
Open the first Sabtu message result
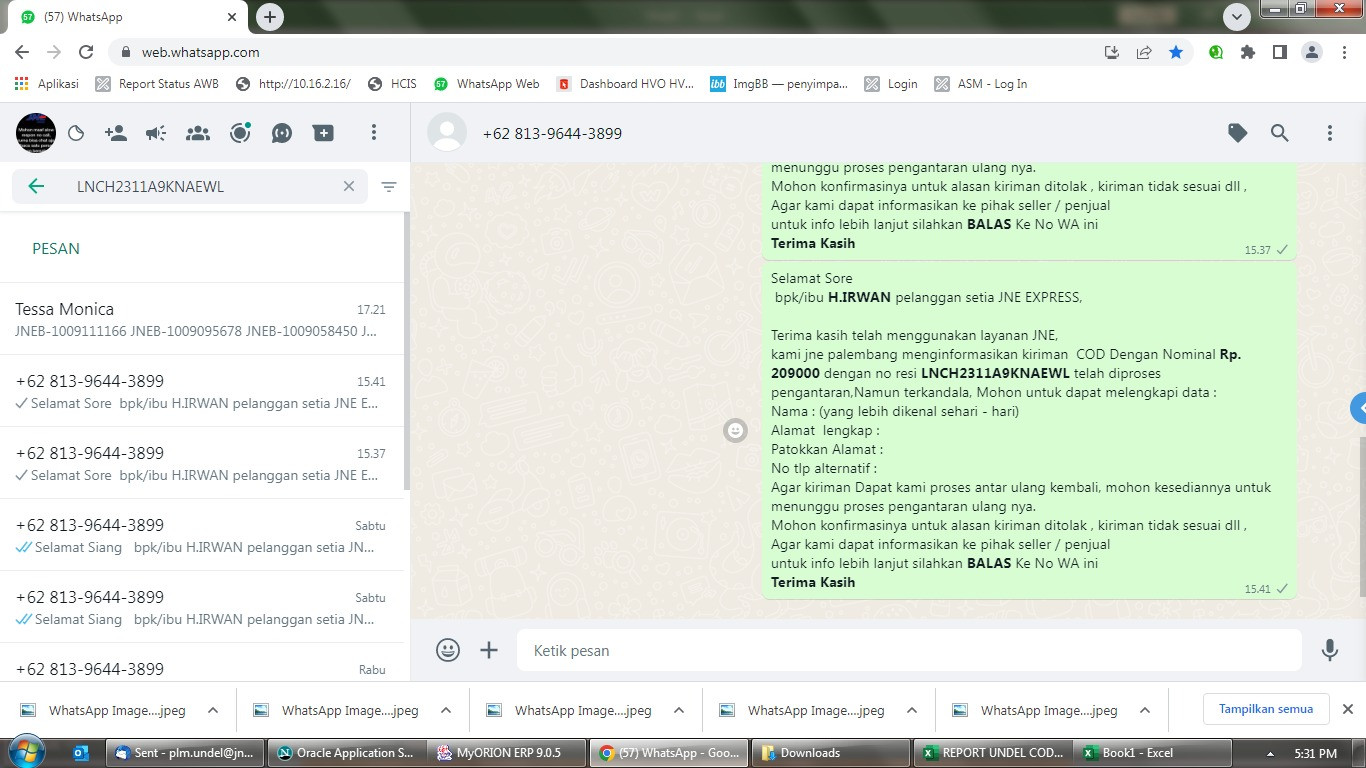pyautogui.click(x=200, y=535)
